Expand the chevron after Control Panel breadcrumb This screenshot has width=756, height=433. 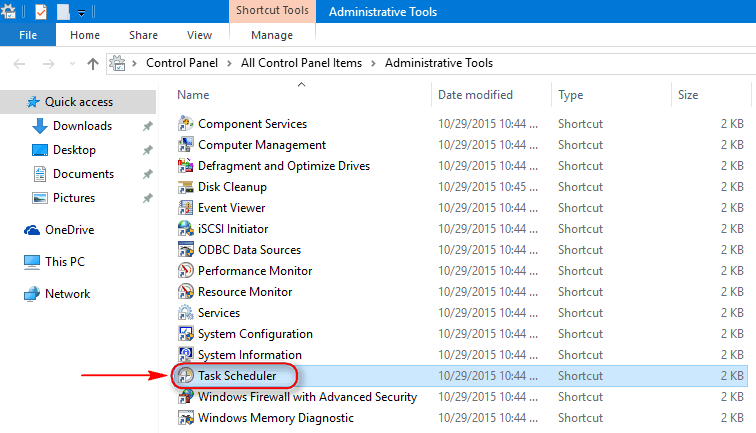(229, 64)
